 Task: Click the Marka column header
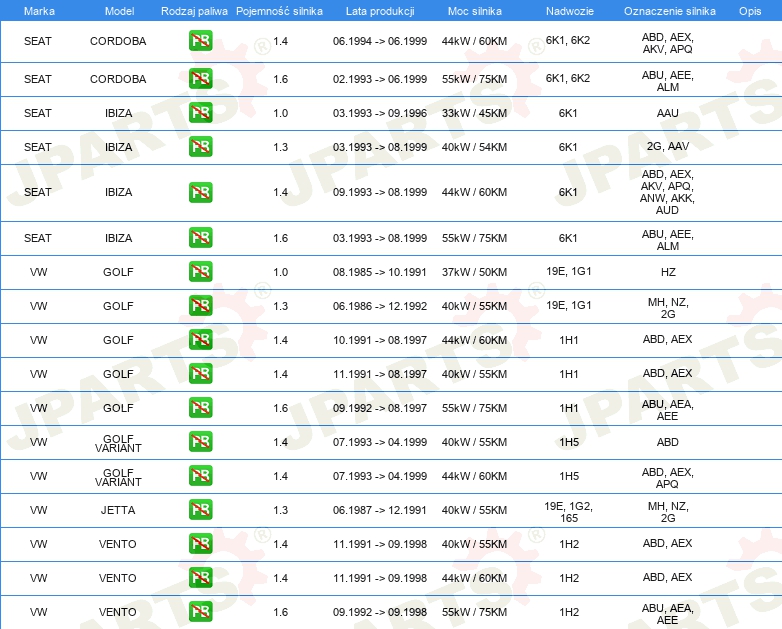[x=39, y=11]
